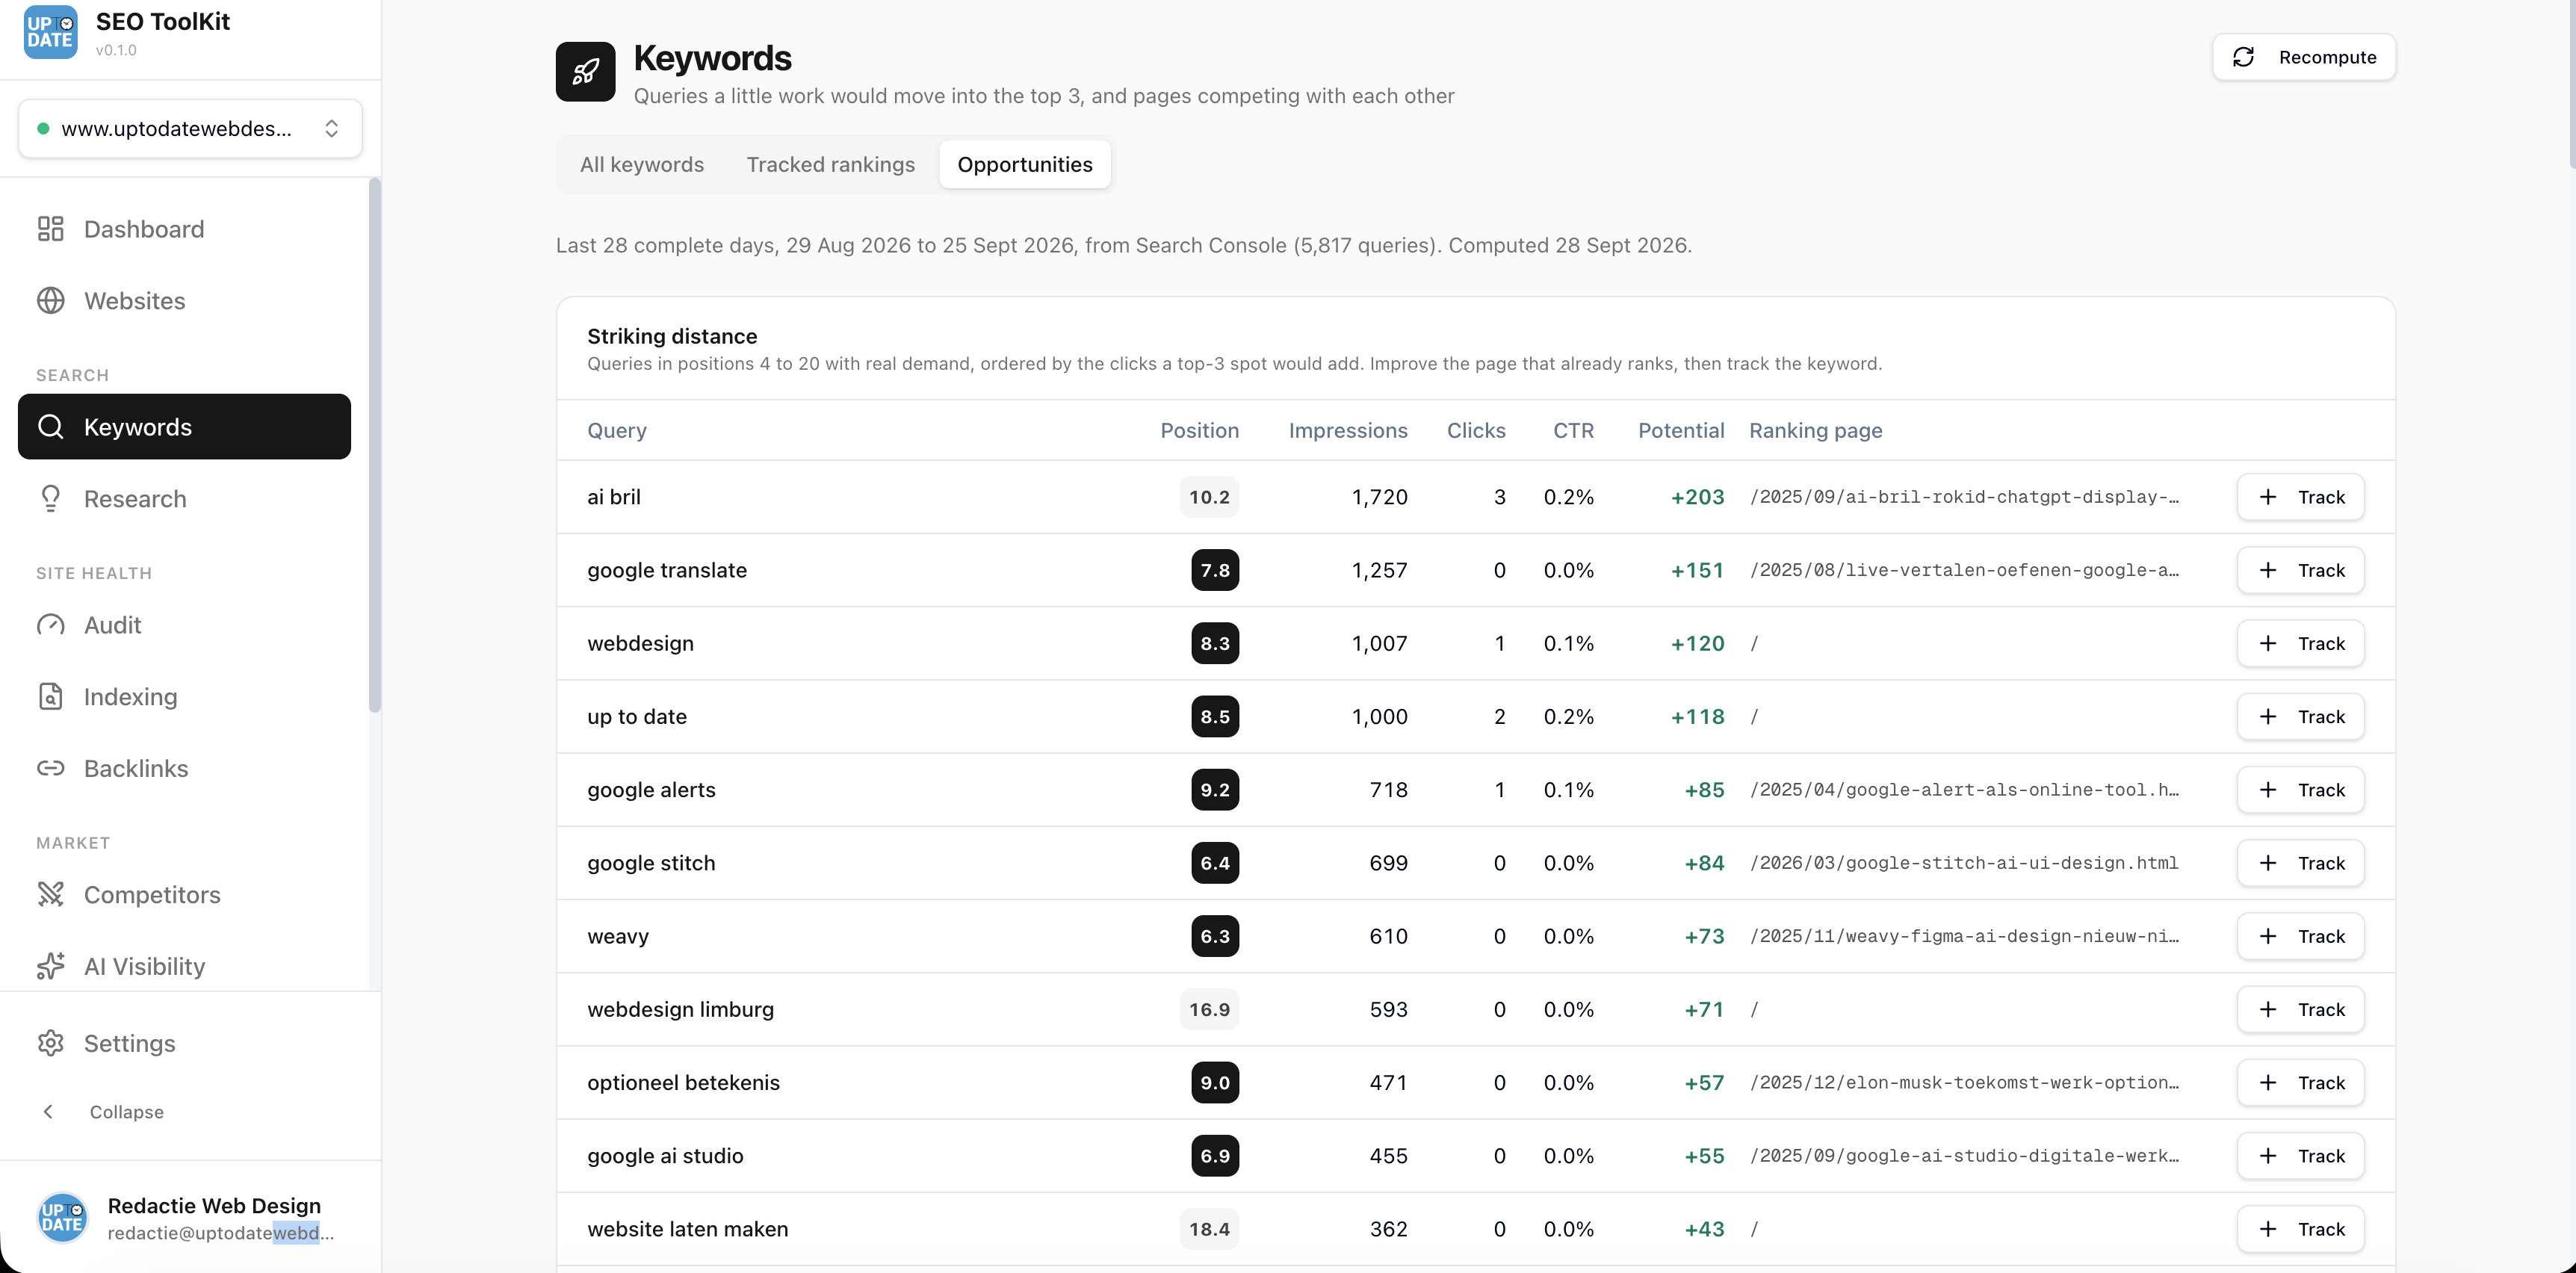The height and width of the screenshot is (1273, 2576).
Task: Click the Keywords magnifier icon
Action: coord(50,427)
